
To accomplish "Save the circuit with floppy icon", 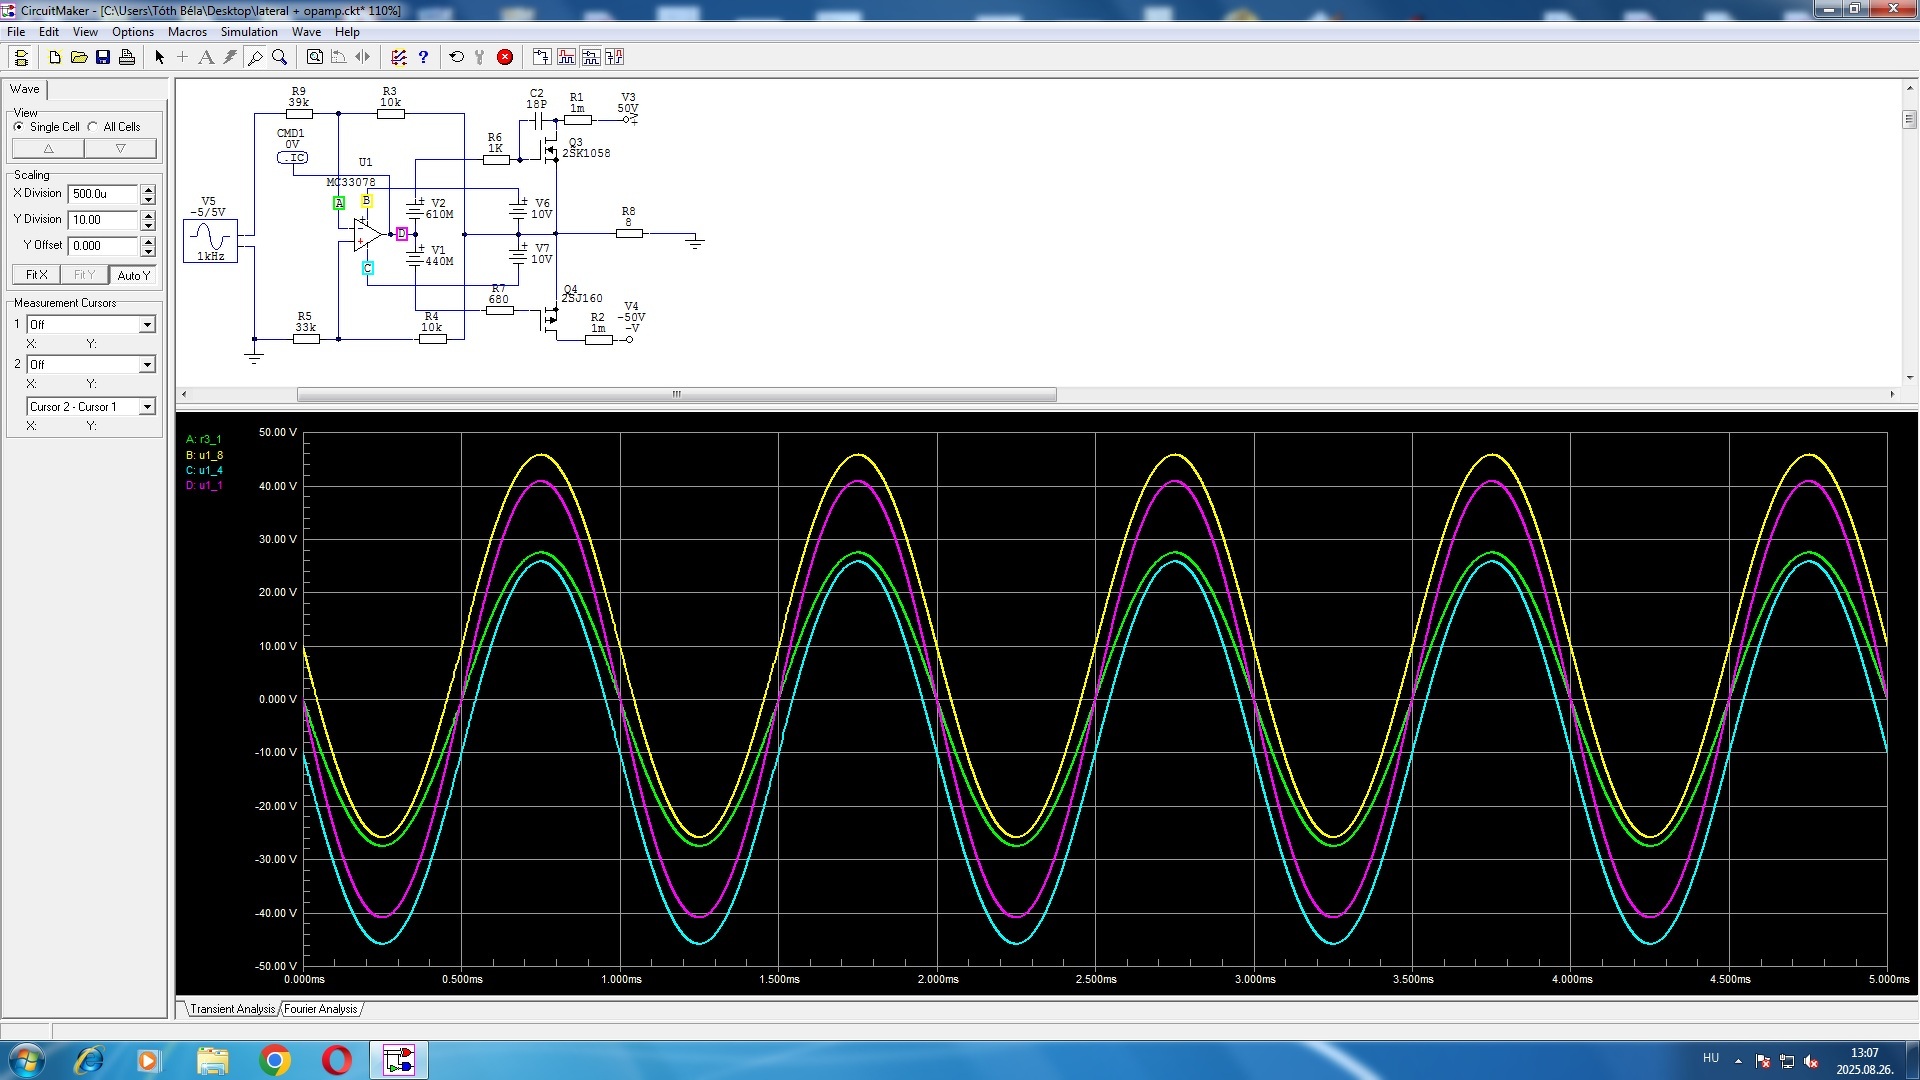I will pyautogui.click(x=103, y=57).
